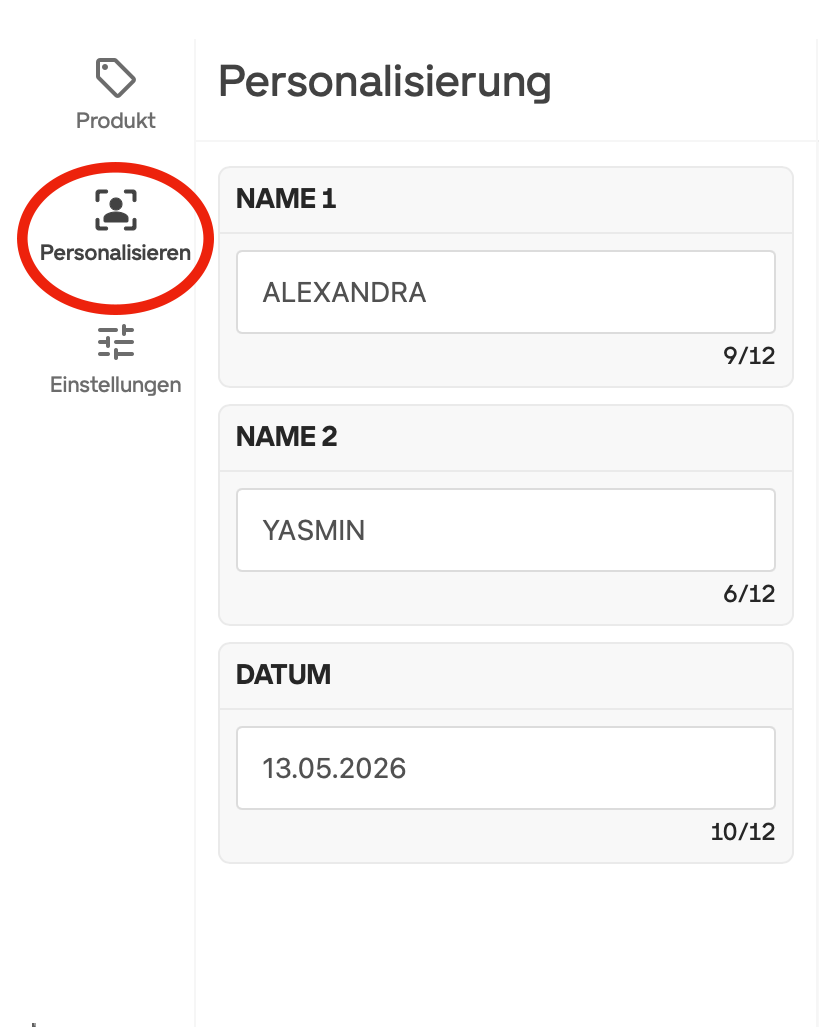Click the Personalisierung page heading
The image size is (819, 1027).
pos(384,81)
